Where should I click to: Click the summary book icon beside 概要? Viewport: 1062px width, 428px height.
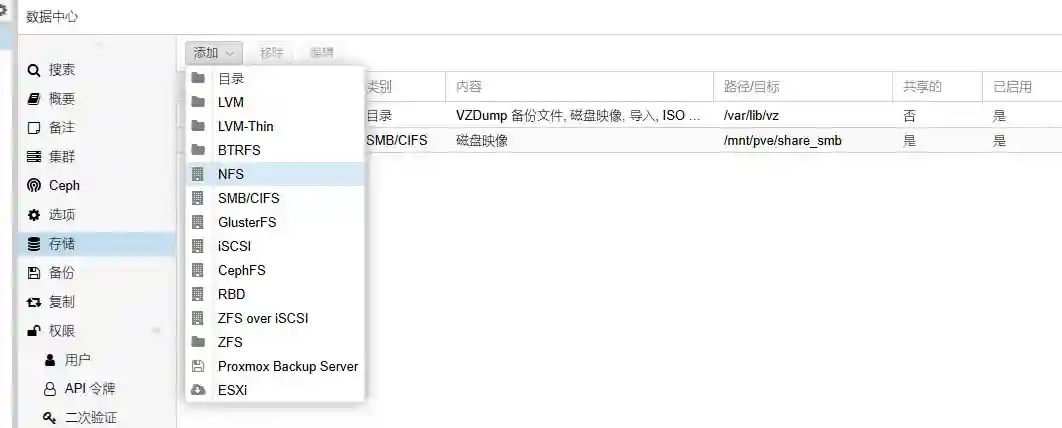(34, 99)
